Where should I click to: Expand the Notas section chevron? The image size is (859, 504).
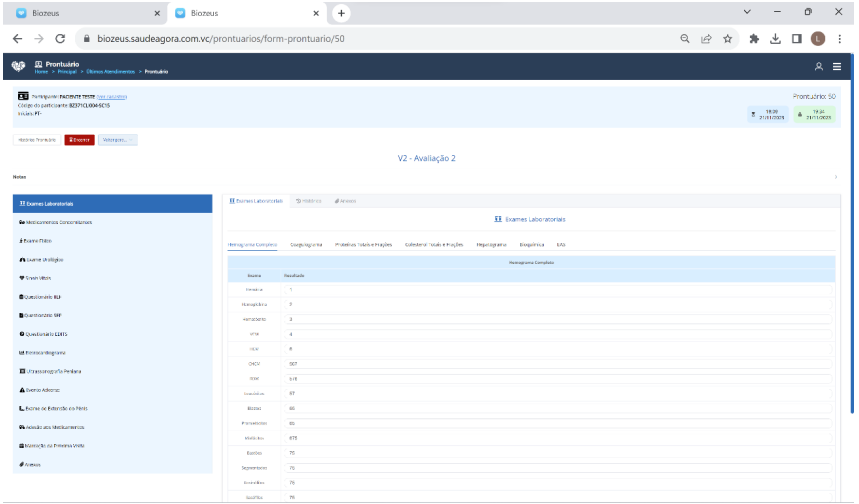point(835,177)
